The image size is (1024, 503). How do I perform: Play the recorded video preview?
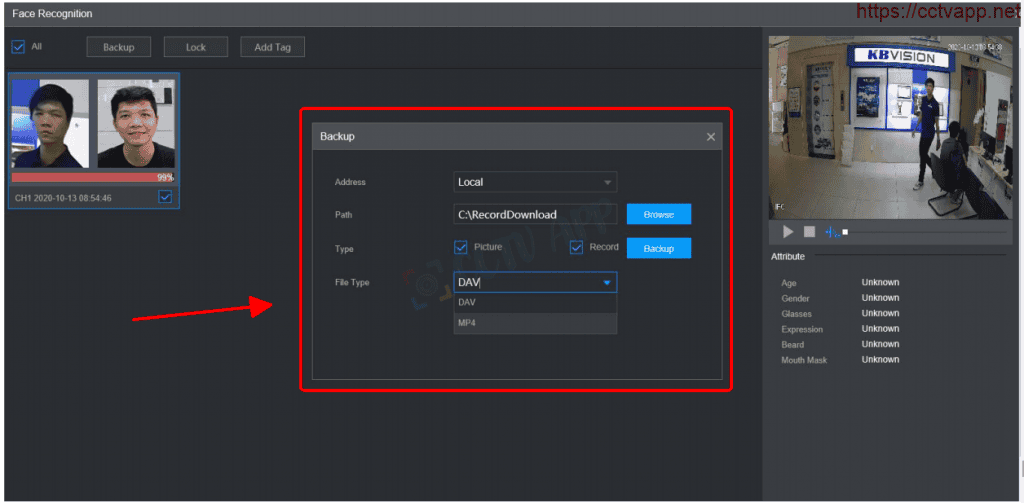click(x=788, y=232)
